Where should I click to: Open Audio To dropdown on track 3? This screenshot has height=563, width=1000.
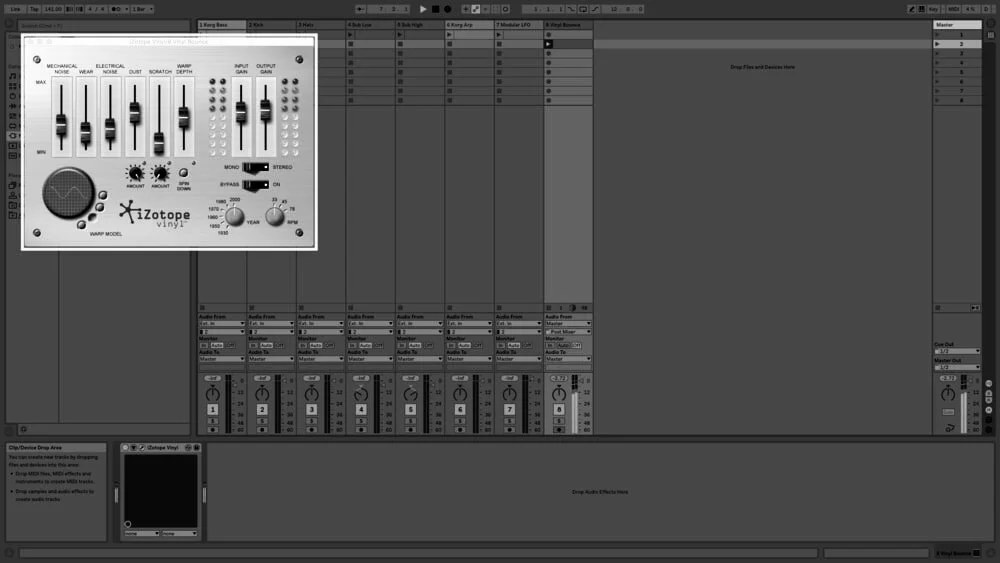[321, 359]
